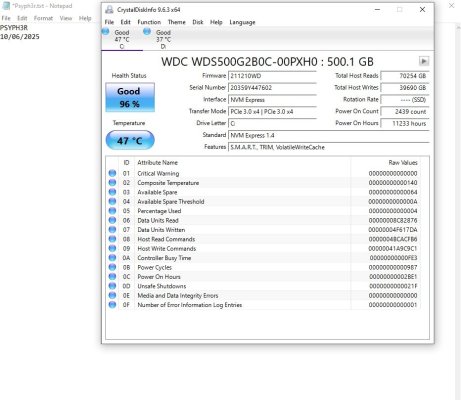Open Notepad File menu

6,18
